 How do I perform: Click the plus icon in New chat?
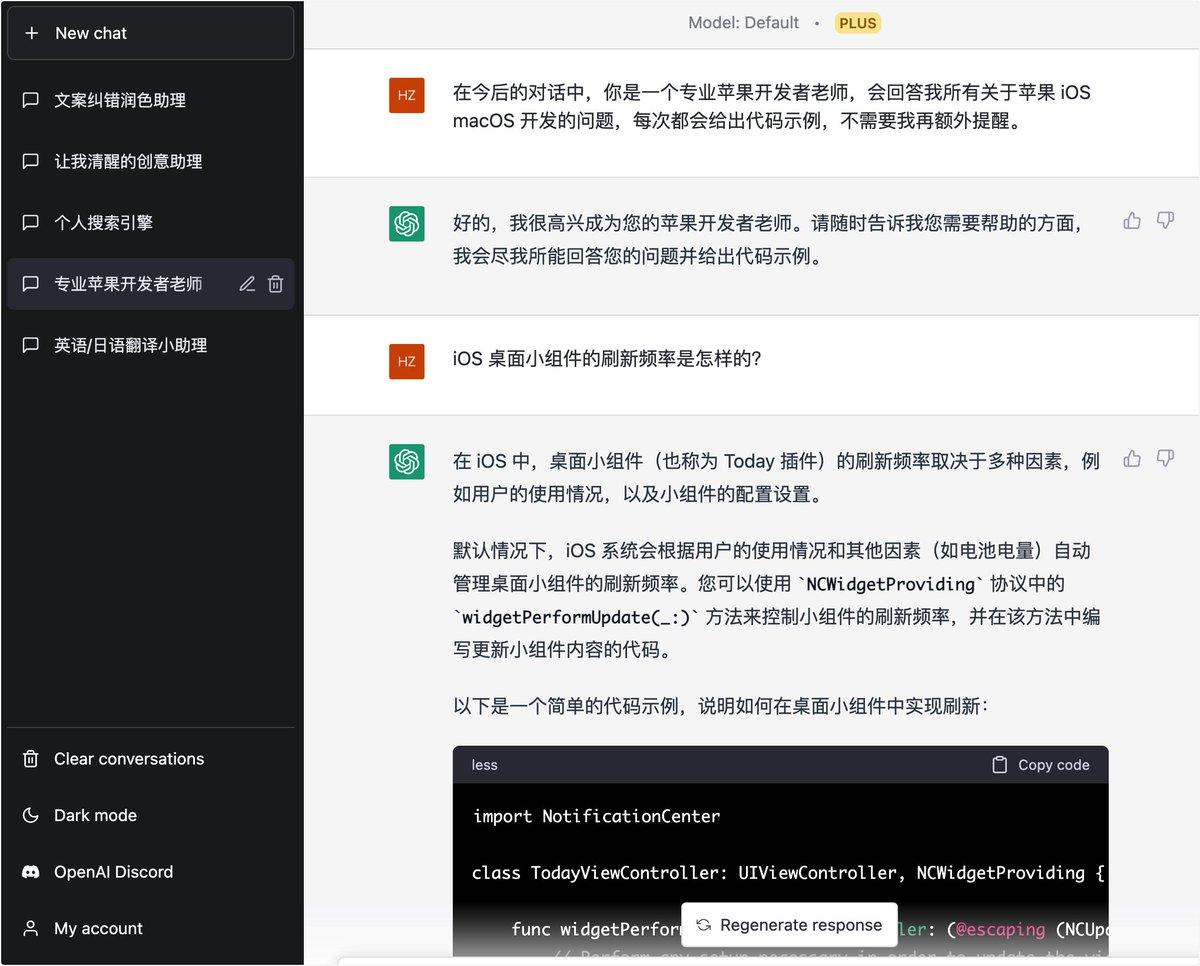(32, 33)
